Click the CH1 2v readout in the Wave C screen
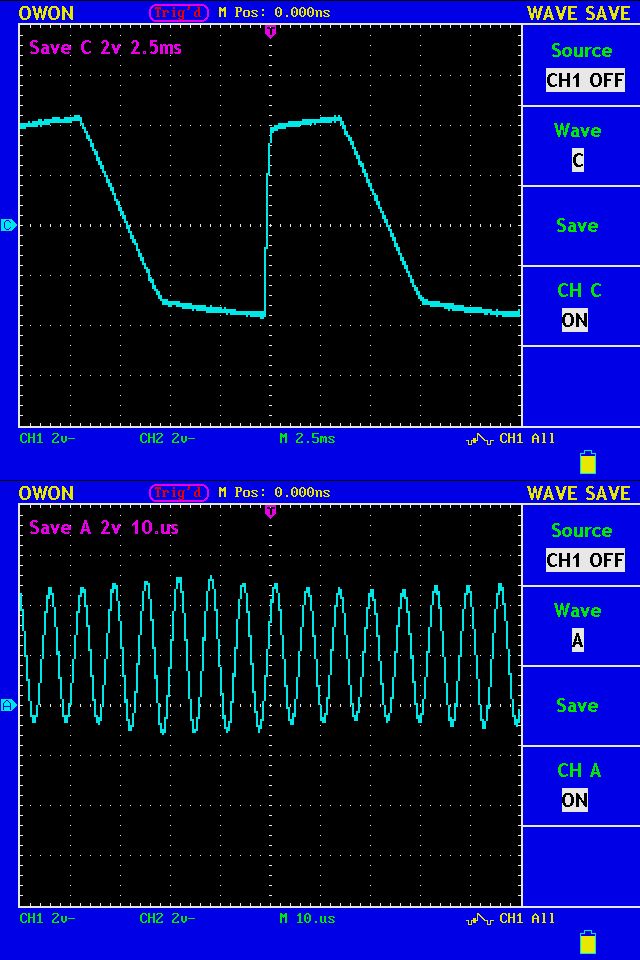This screenshot has width=640, height=960. click(47, 438)
